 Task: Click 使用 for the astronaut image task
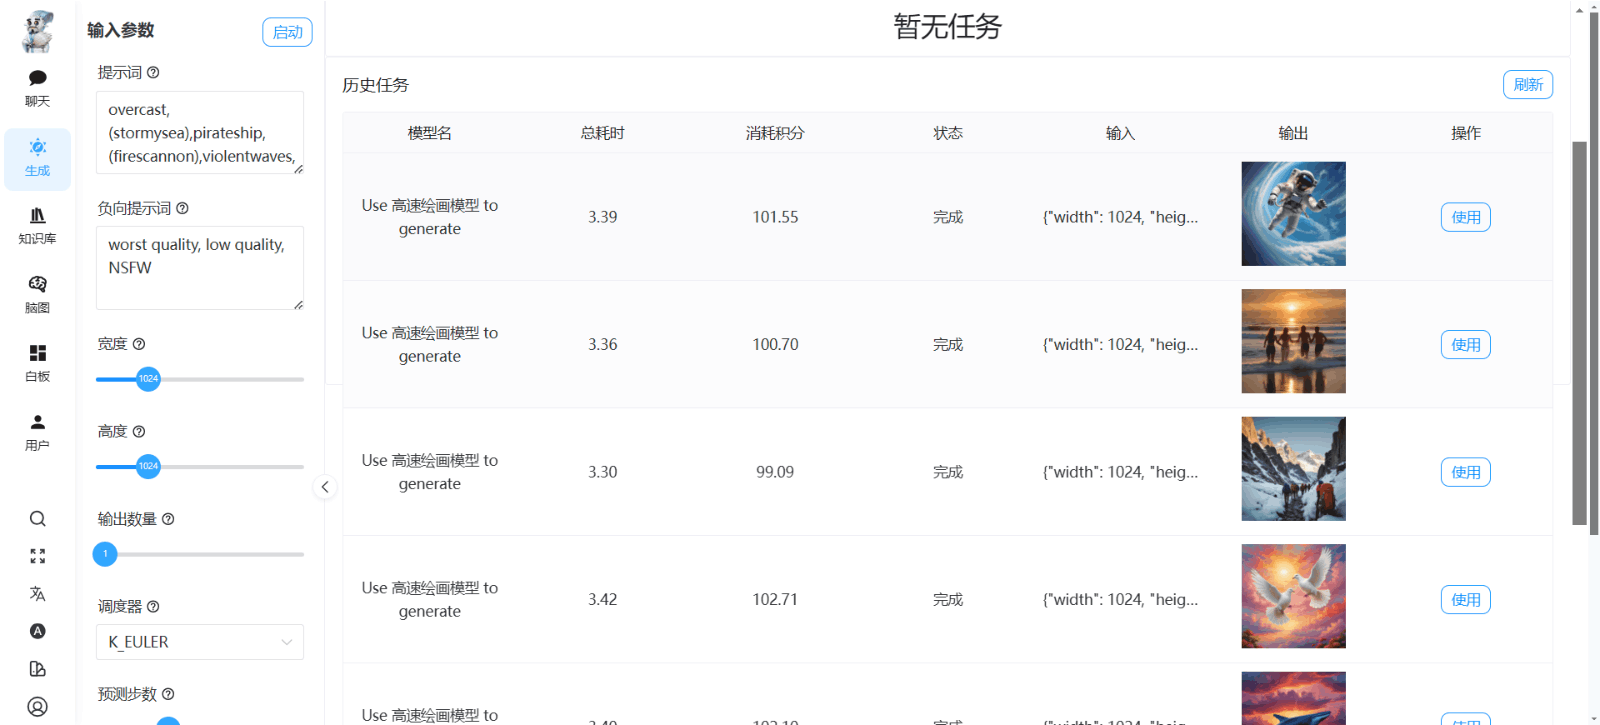click(1465, 217)
